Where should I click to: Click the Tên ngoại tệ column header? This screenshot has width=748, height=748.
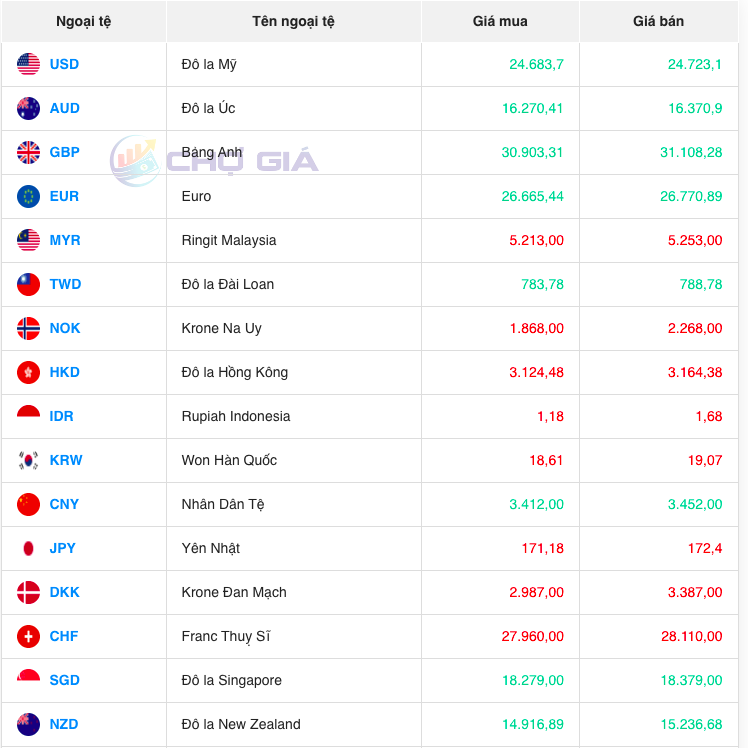(293, 21)
